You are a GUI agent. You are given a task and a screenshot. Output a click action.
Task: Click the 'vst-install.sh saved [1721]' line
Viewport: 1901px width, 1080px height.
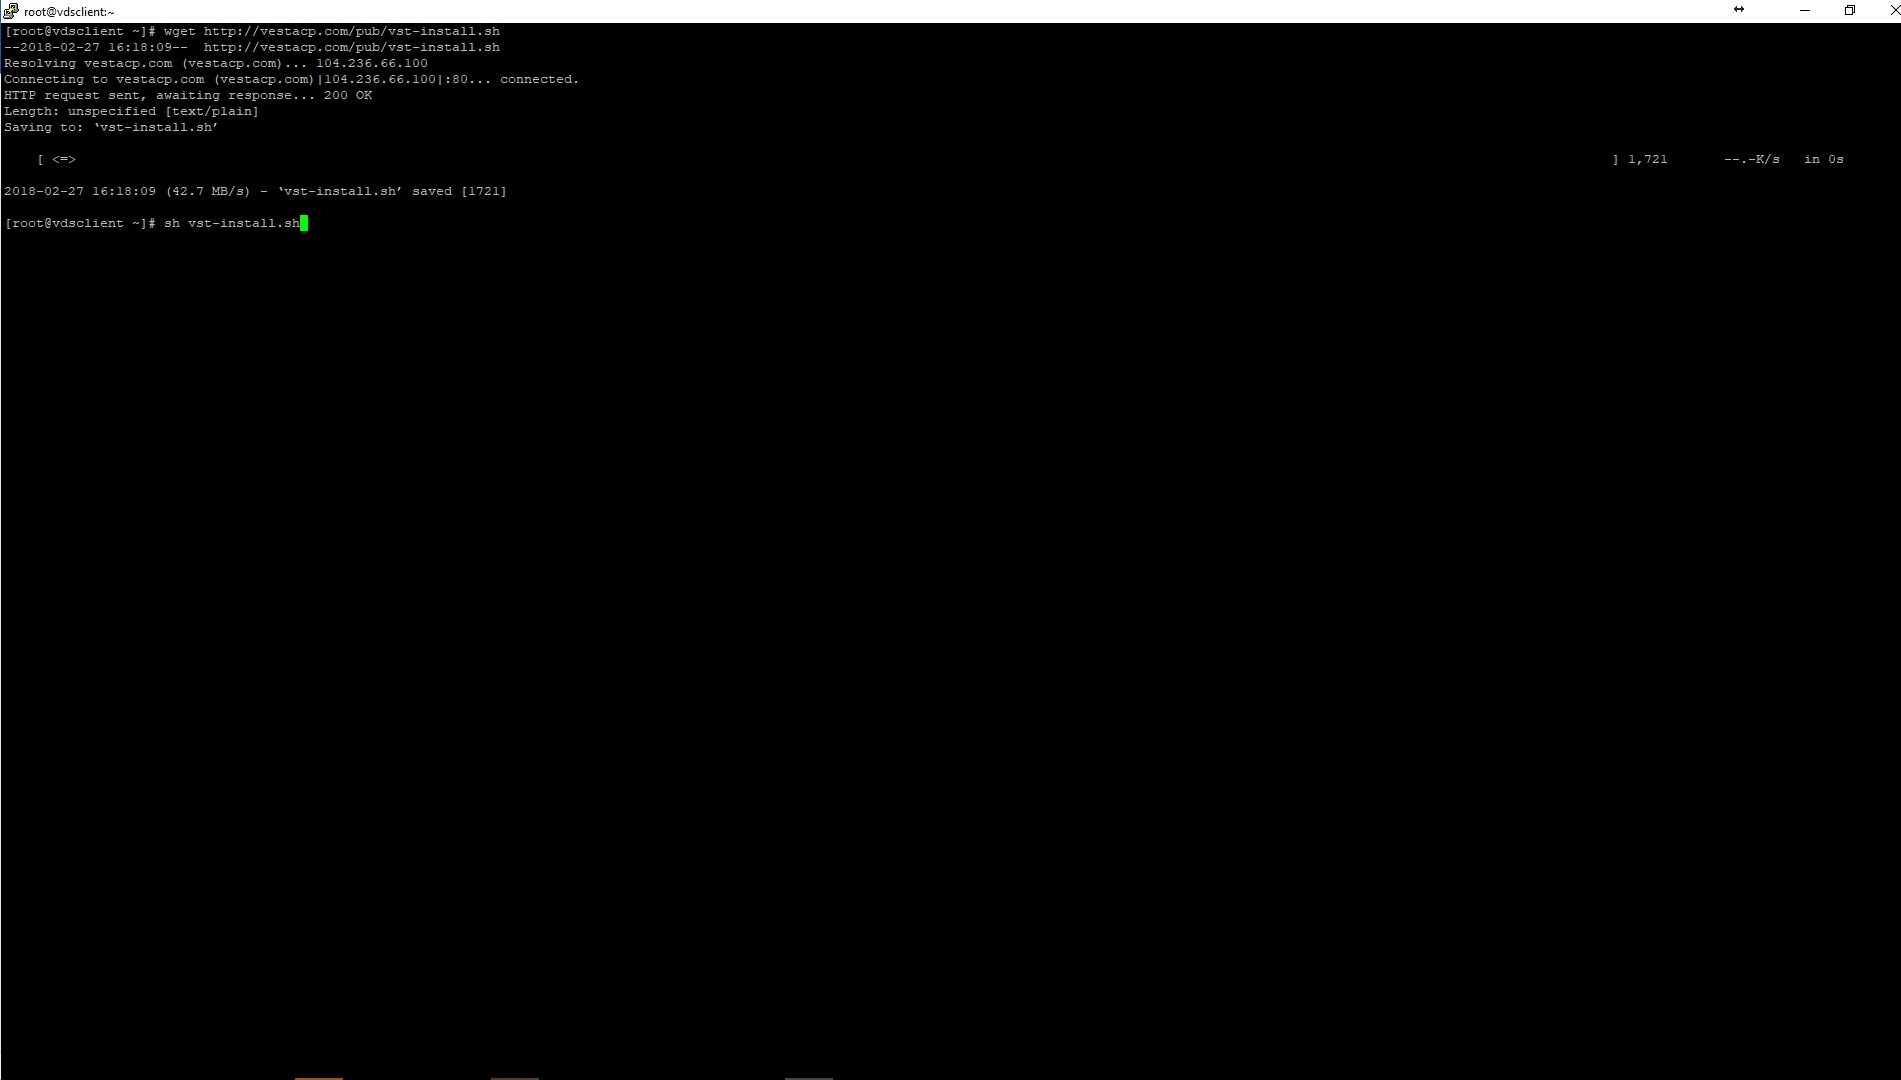coord(256,191)
